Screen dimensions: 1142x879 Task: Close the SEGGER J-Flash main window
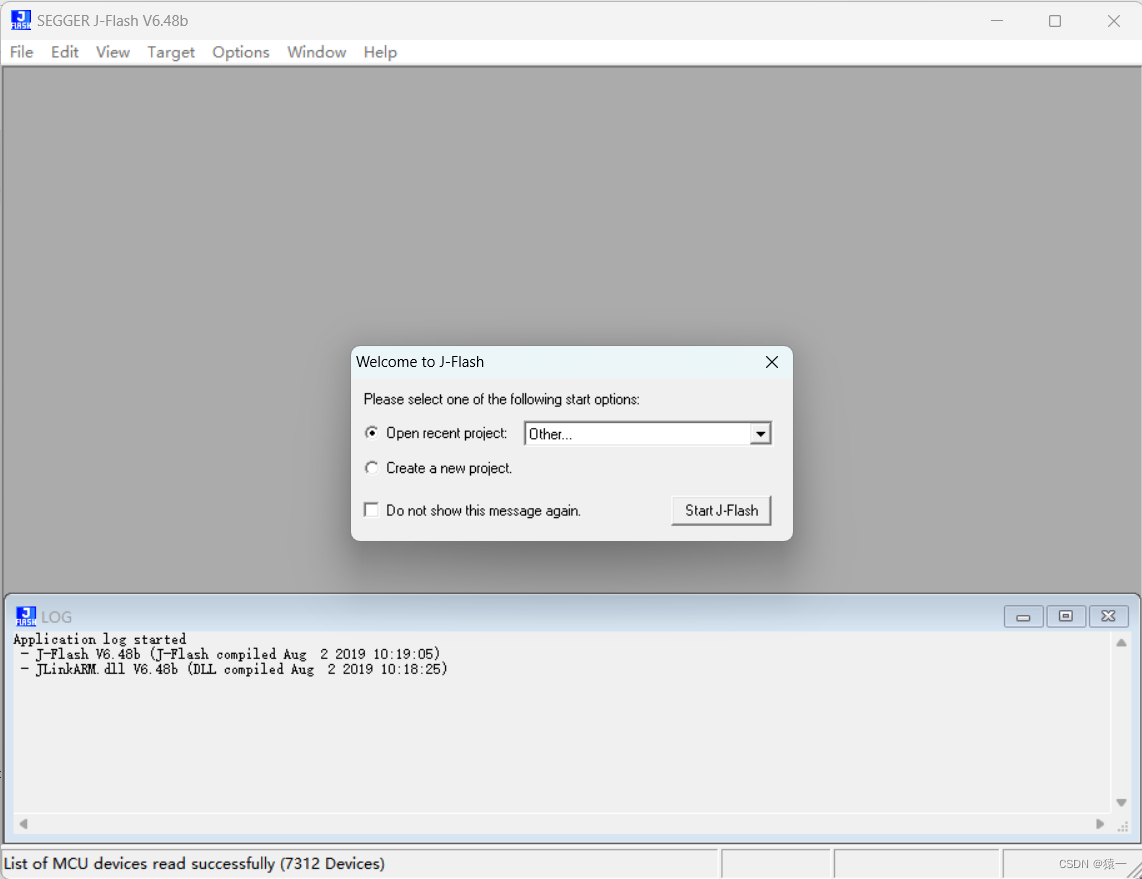[x=1114, y=20]
